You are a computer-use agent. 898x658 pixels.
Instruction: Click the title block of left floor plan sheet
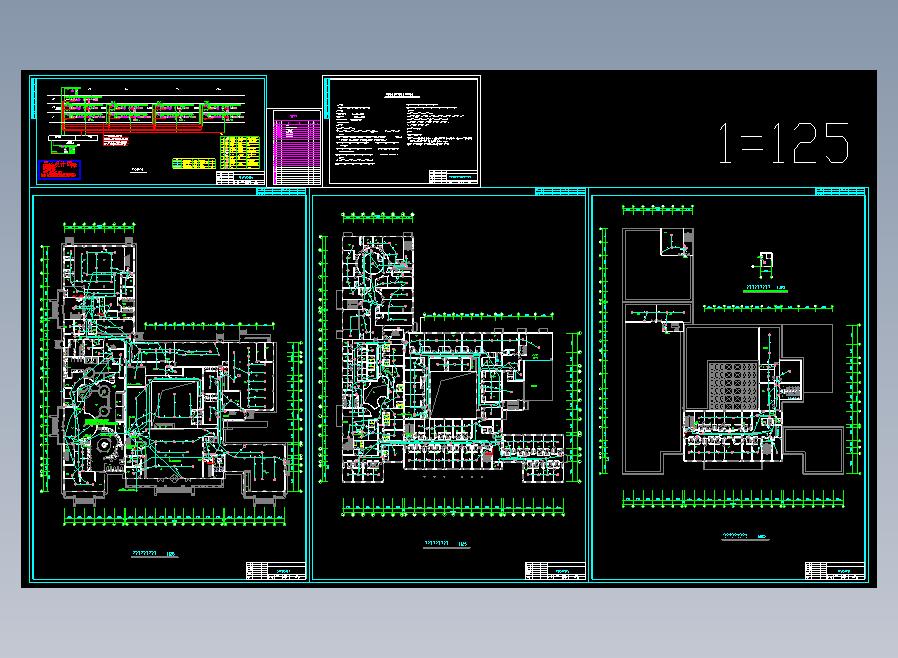coord(276,571)
